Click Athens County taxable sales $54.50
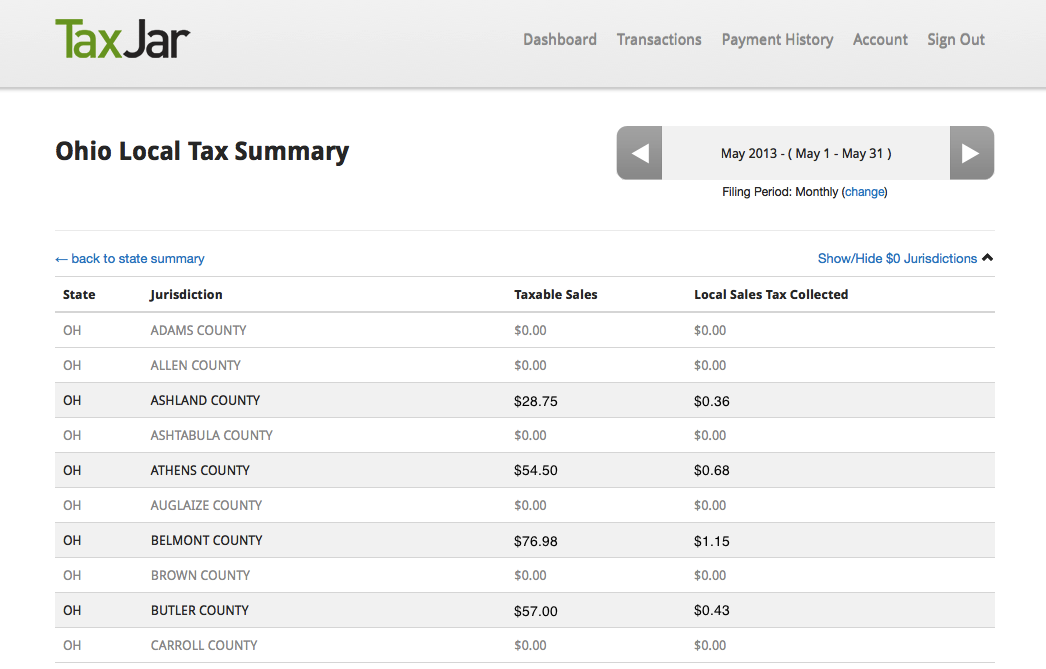This screenshot has height=669, width=1046. pyautogui.click(x=536, y=470)
